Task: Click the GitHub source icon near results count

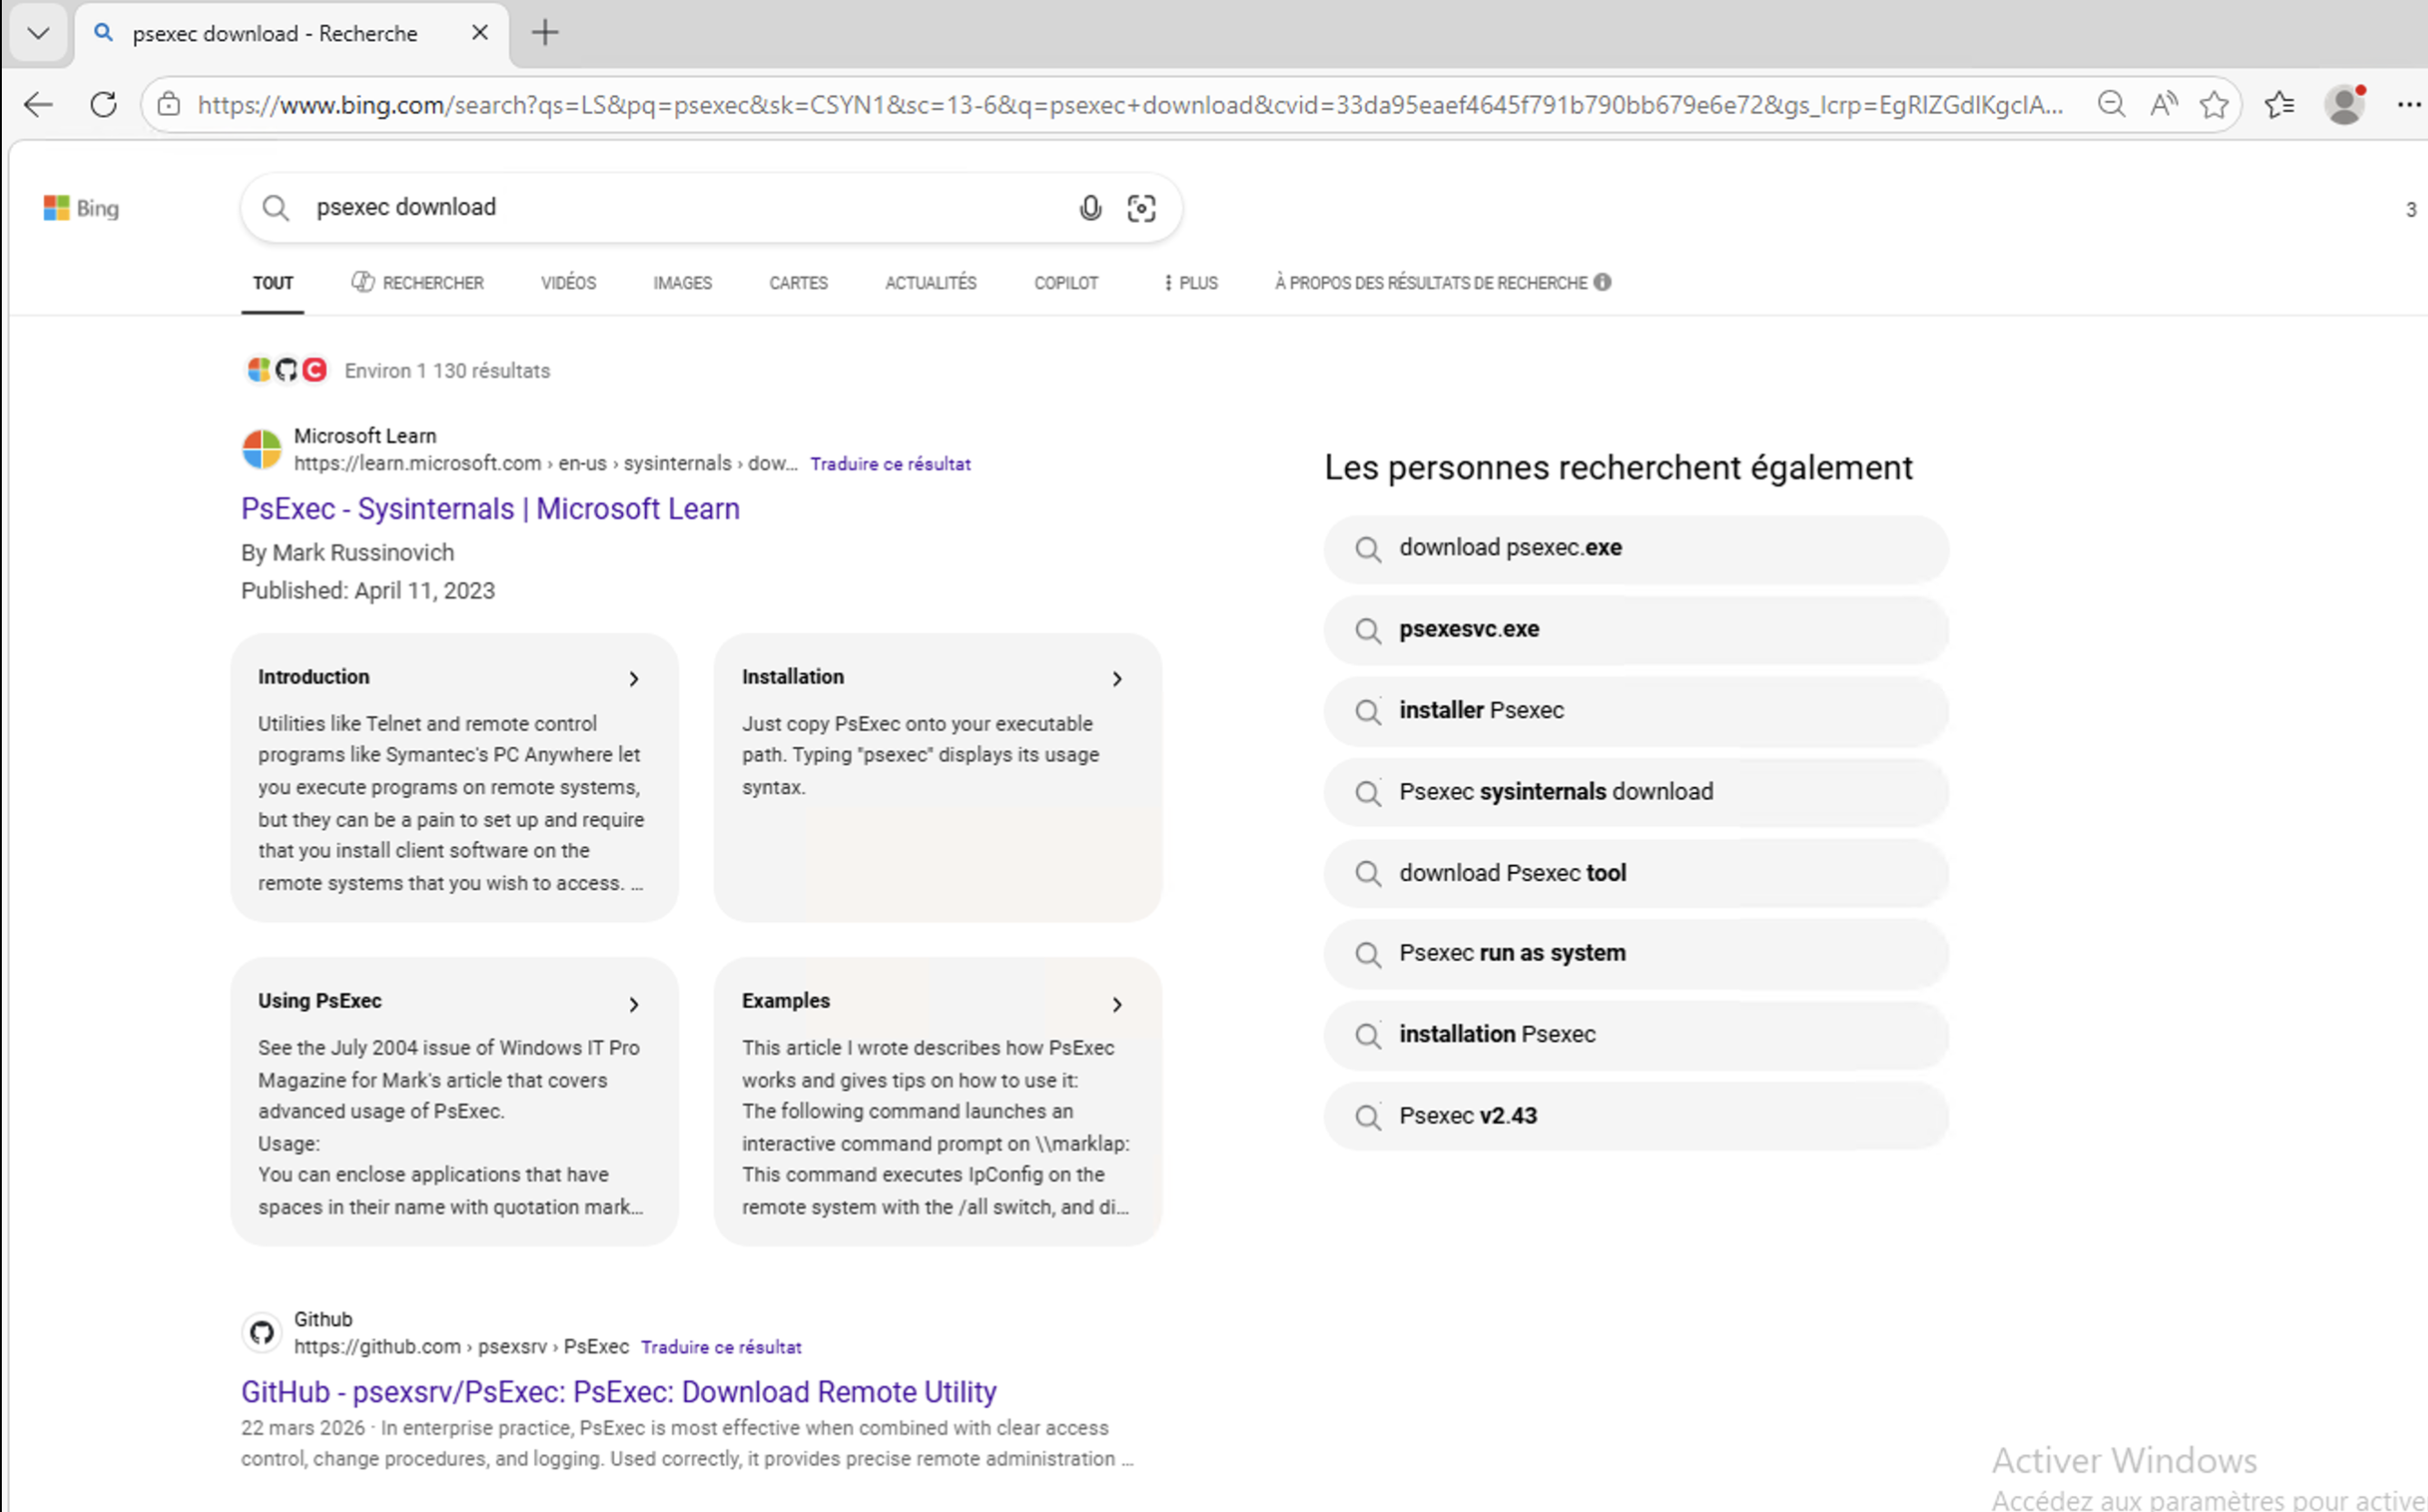Action: click(x=287, y=370)
